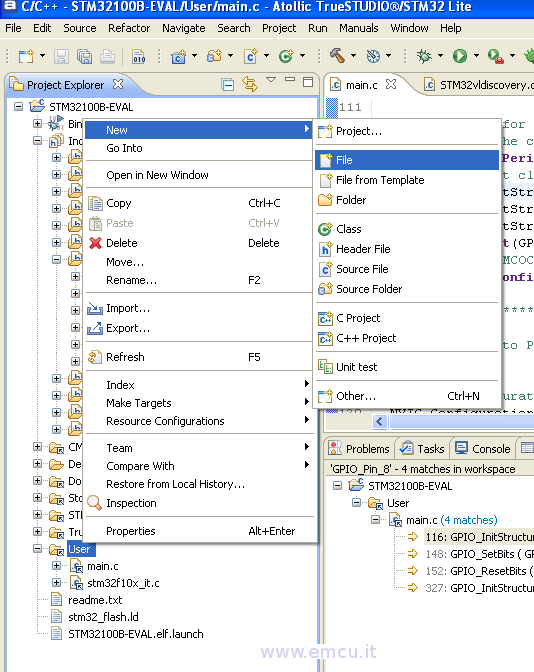Open dropdown arrow next to Debug icon
This screenshot has height=672, width=534.
440,56
